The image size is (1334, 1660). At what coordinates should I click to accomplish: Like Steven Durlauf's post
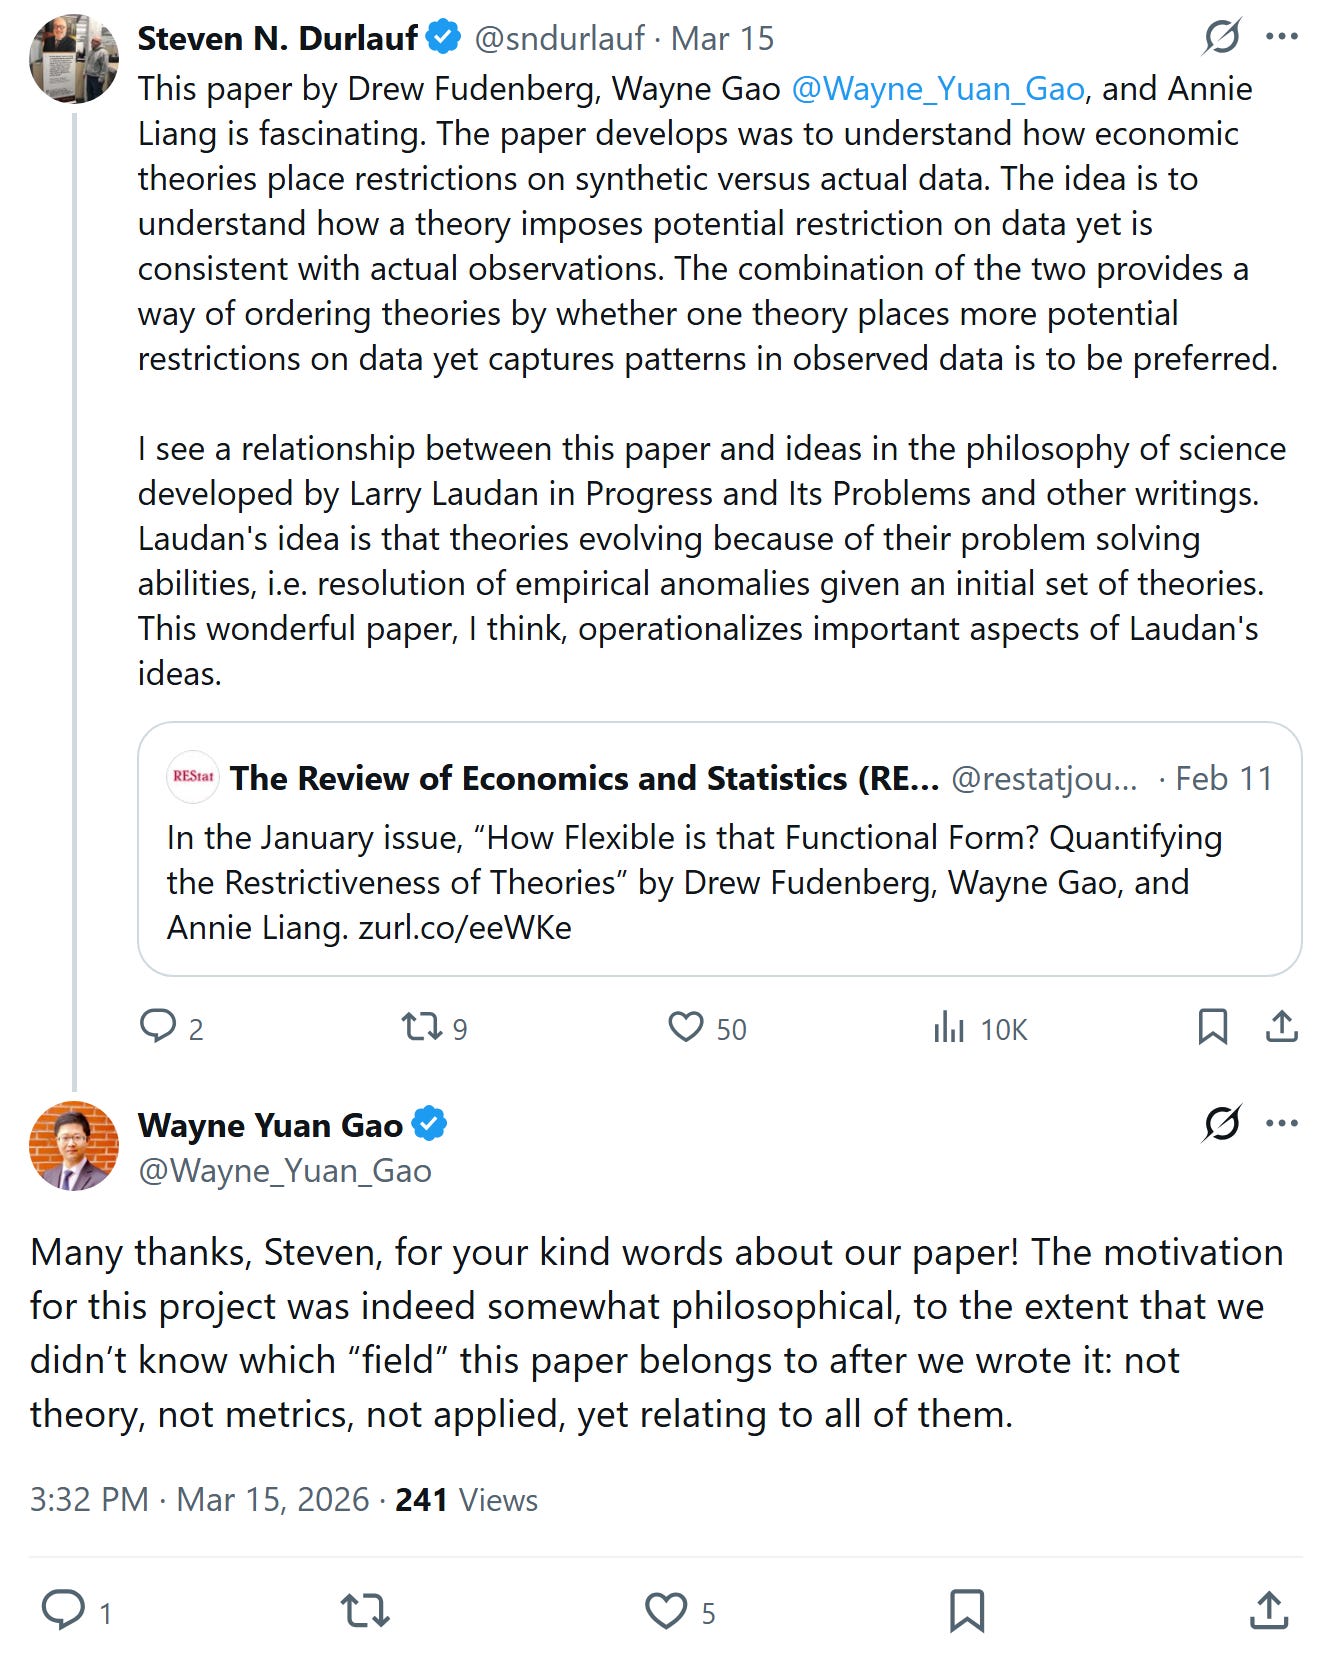pos(686,1027)
